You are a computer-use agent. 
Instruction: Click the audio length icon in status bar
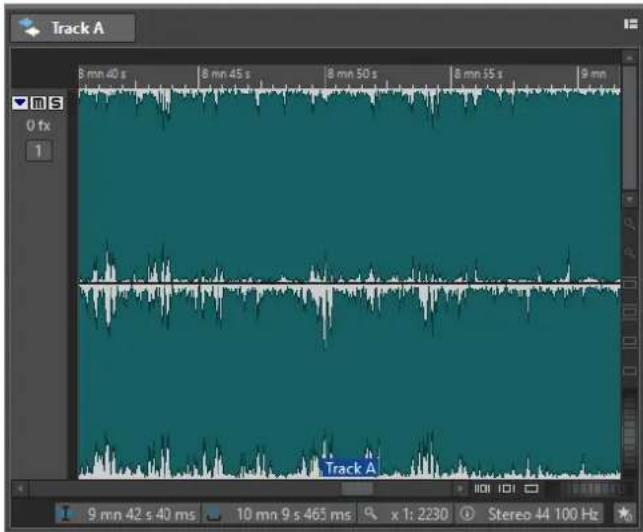pos(214,514)
